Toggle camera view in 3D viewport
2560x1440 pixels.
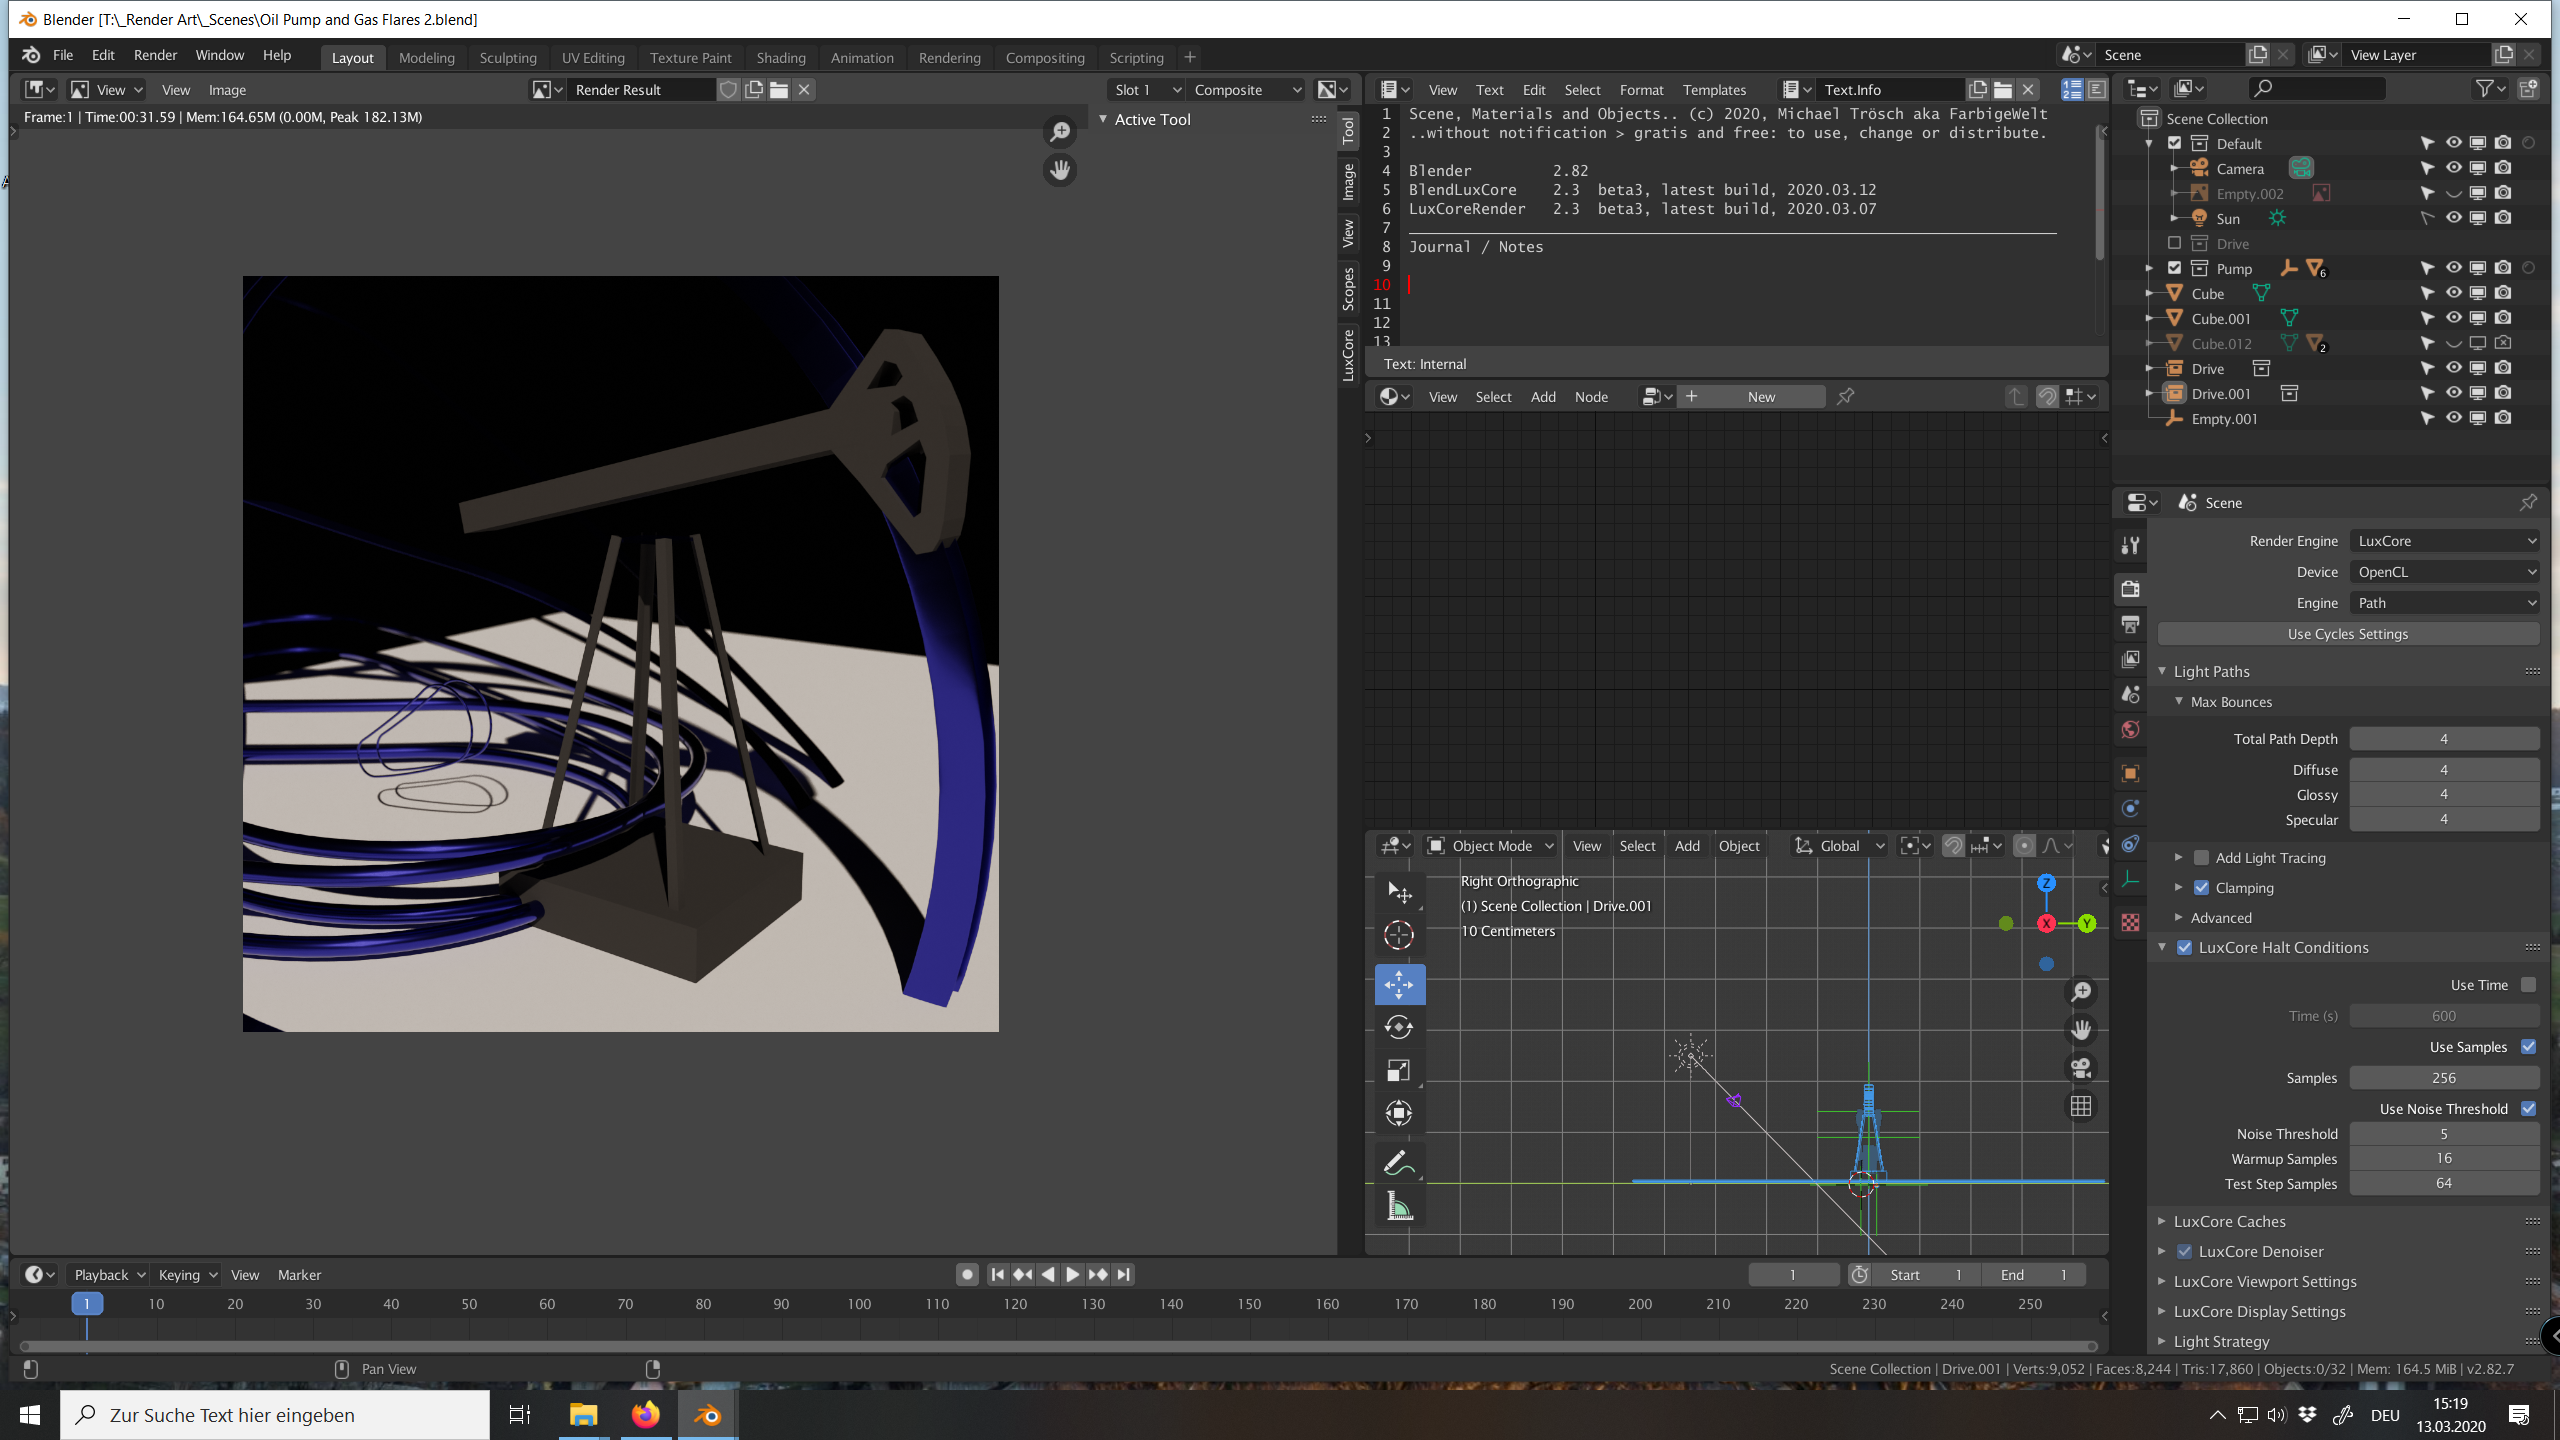click(x=2081, y=1067)
